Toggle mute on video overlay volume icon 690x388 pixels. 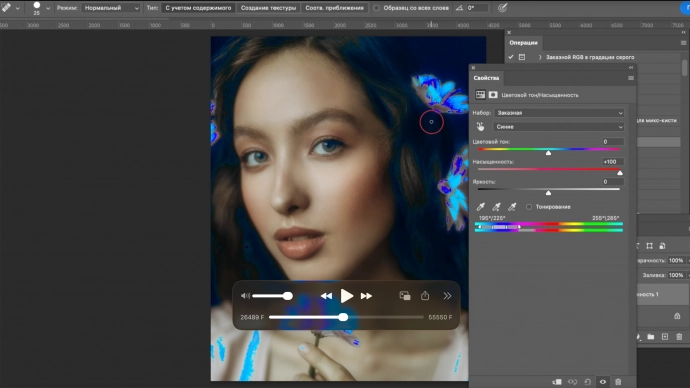(245, 296)
